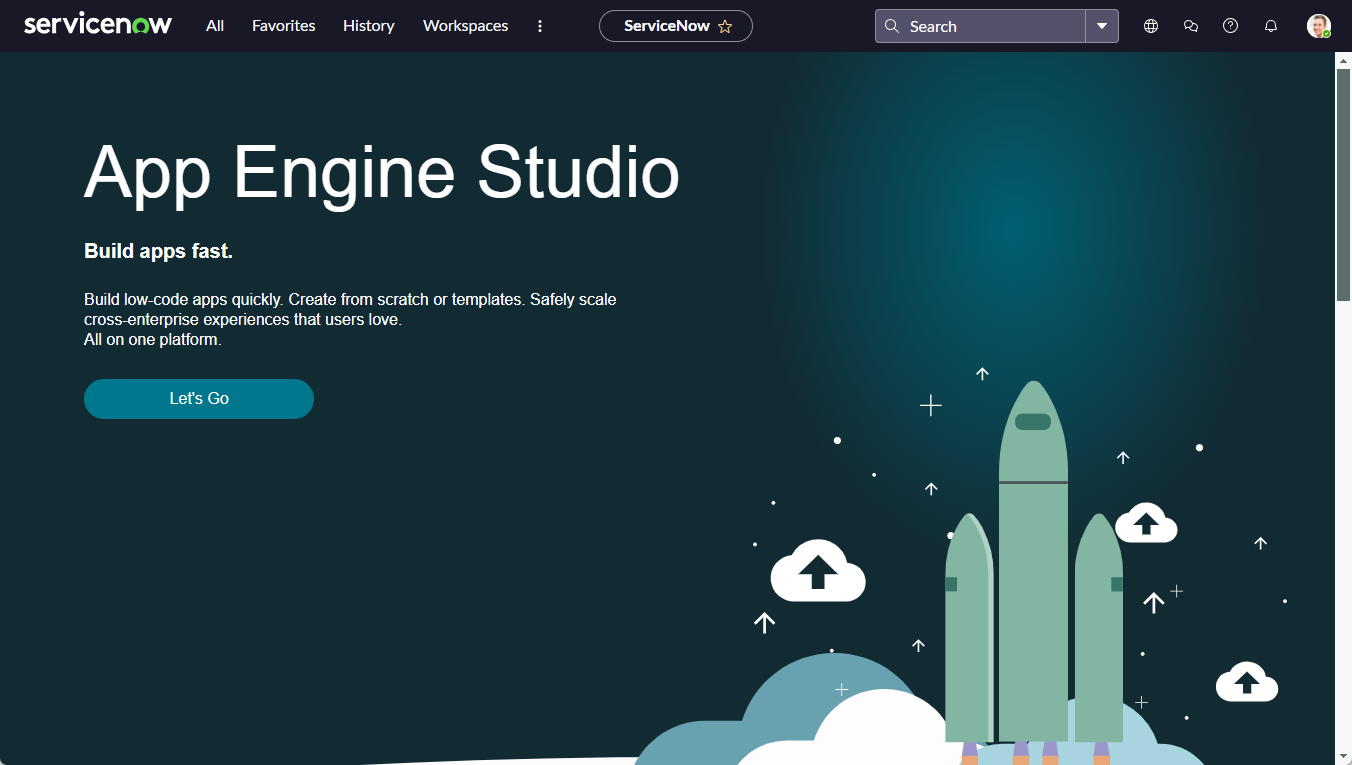Click the ServiceNow page title pill
The width and height of the screenshot is (1352, 765).
(x=676, y=26)
